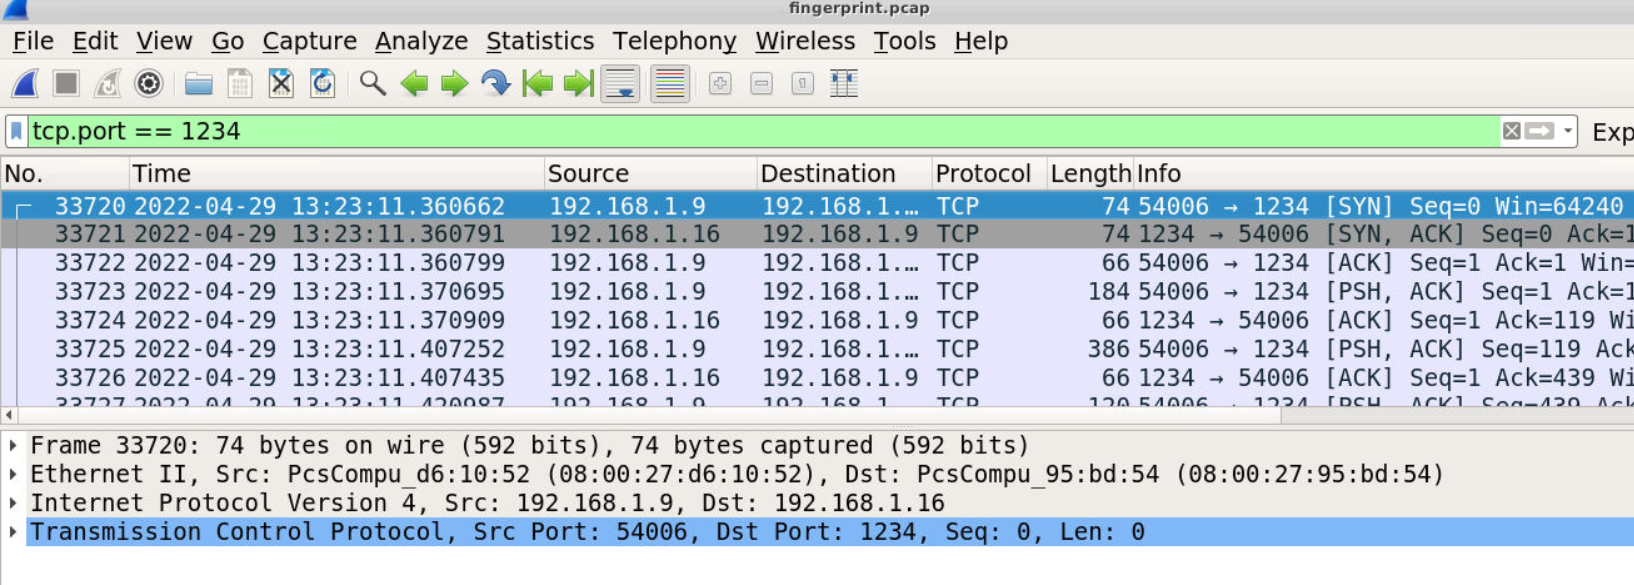
Task: Open the File menu
Action: [x=33, y=41]
